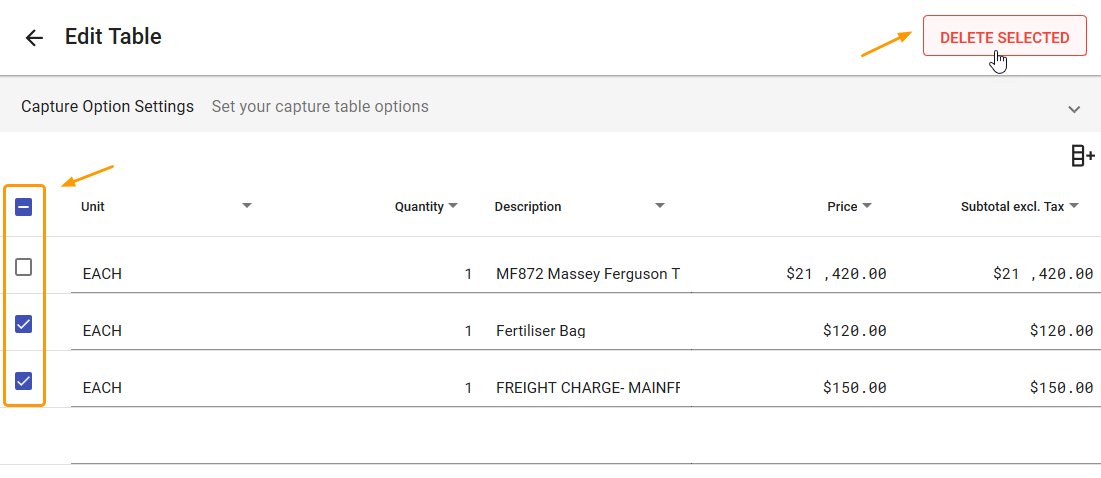Open the Quantity column dropdown arrow
1101x478 pixels.
tap(453, 206)
